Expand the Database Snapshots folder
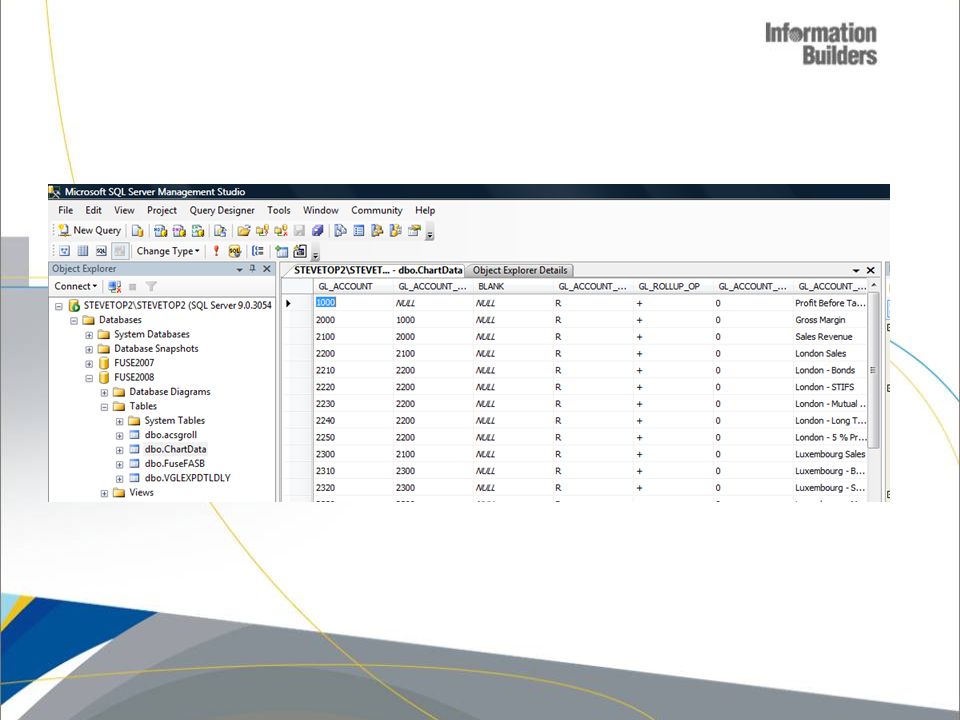The image size is (960, 720). tap(89, 349)
